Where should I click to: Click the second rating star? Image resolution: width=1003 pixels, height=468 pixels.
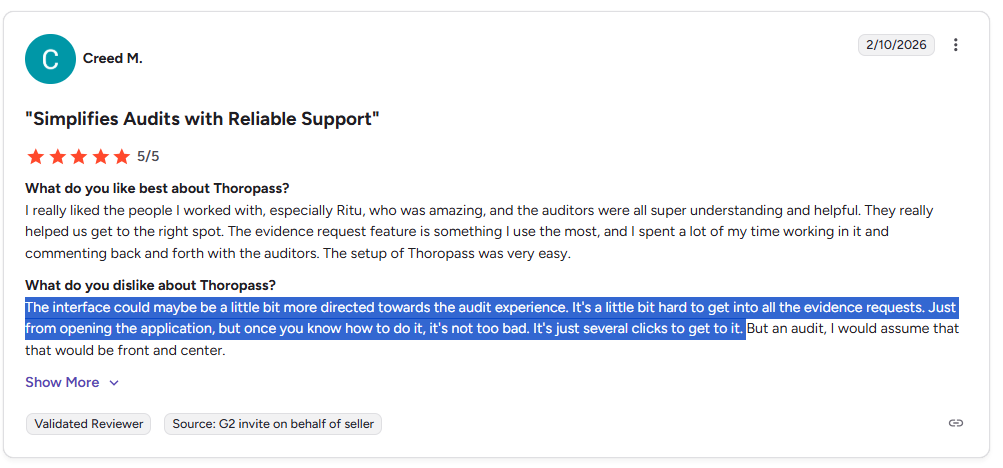point(57,156)
